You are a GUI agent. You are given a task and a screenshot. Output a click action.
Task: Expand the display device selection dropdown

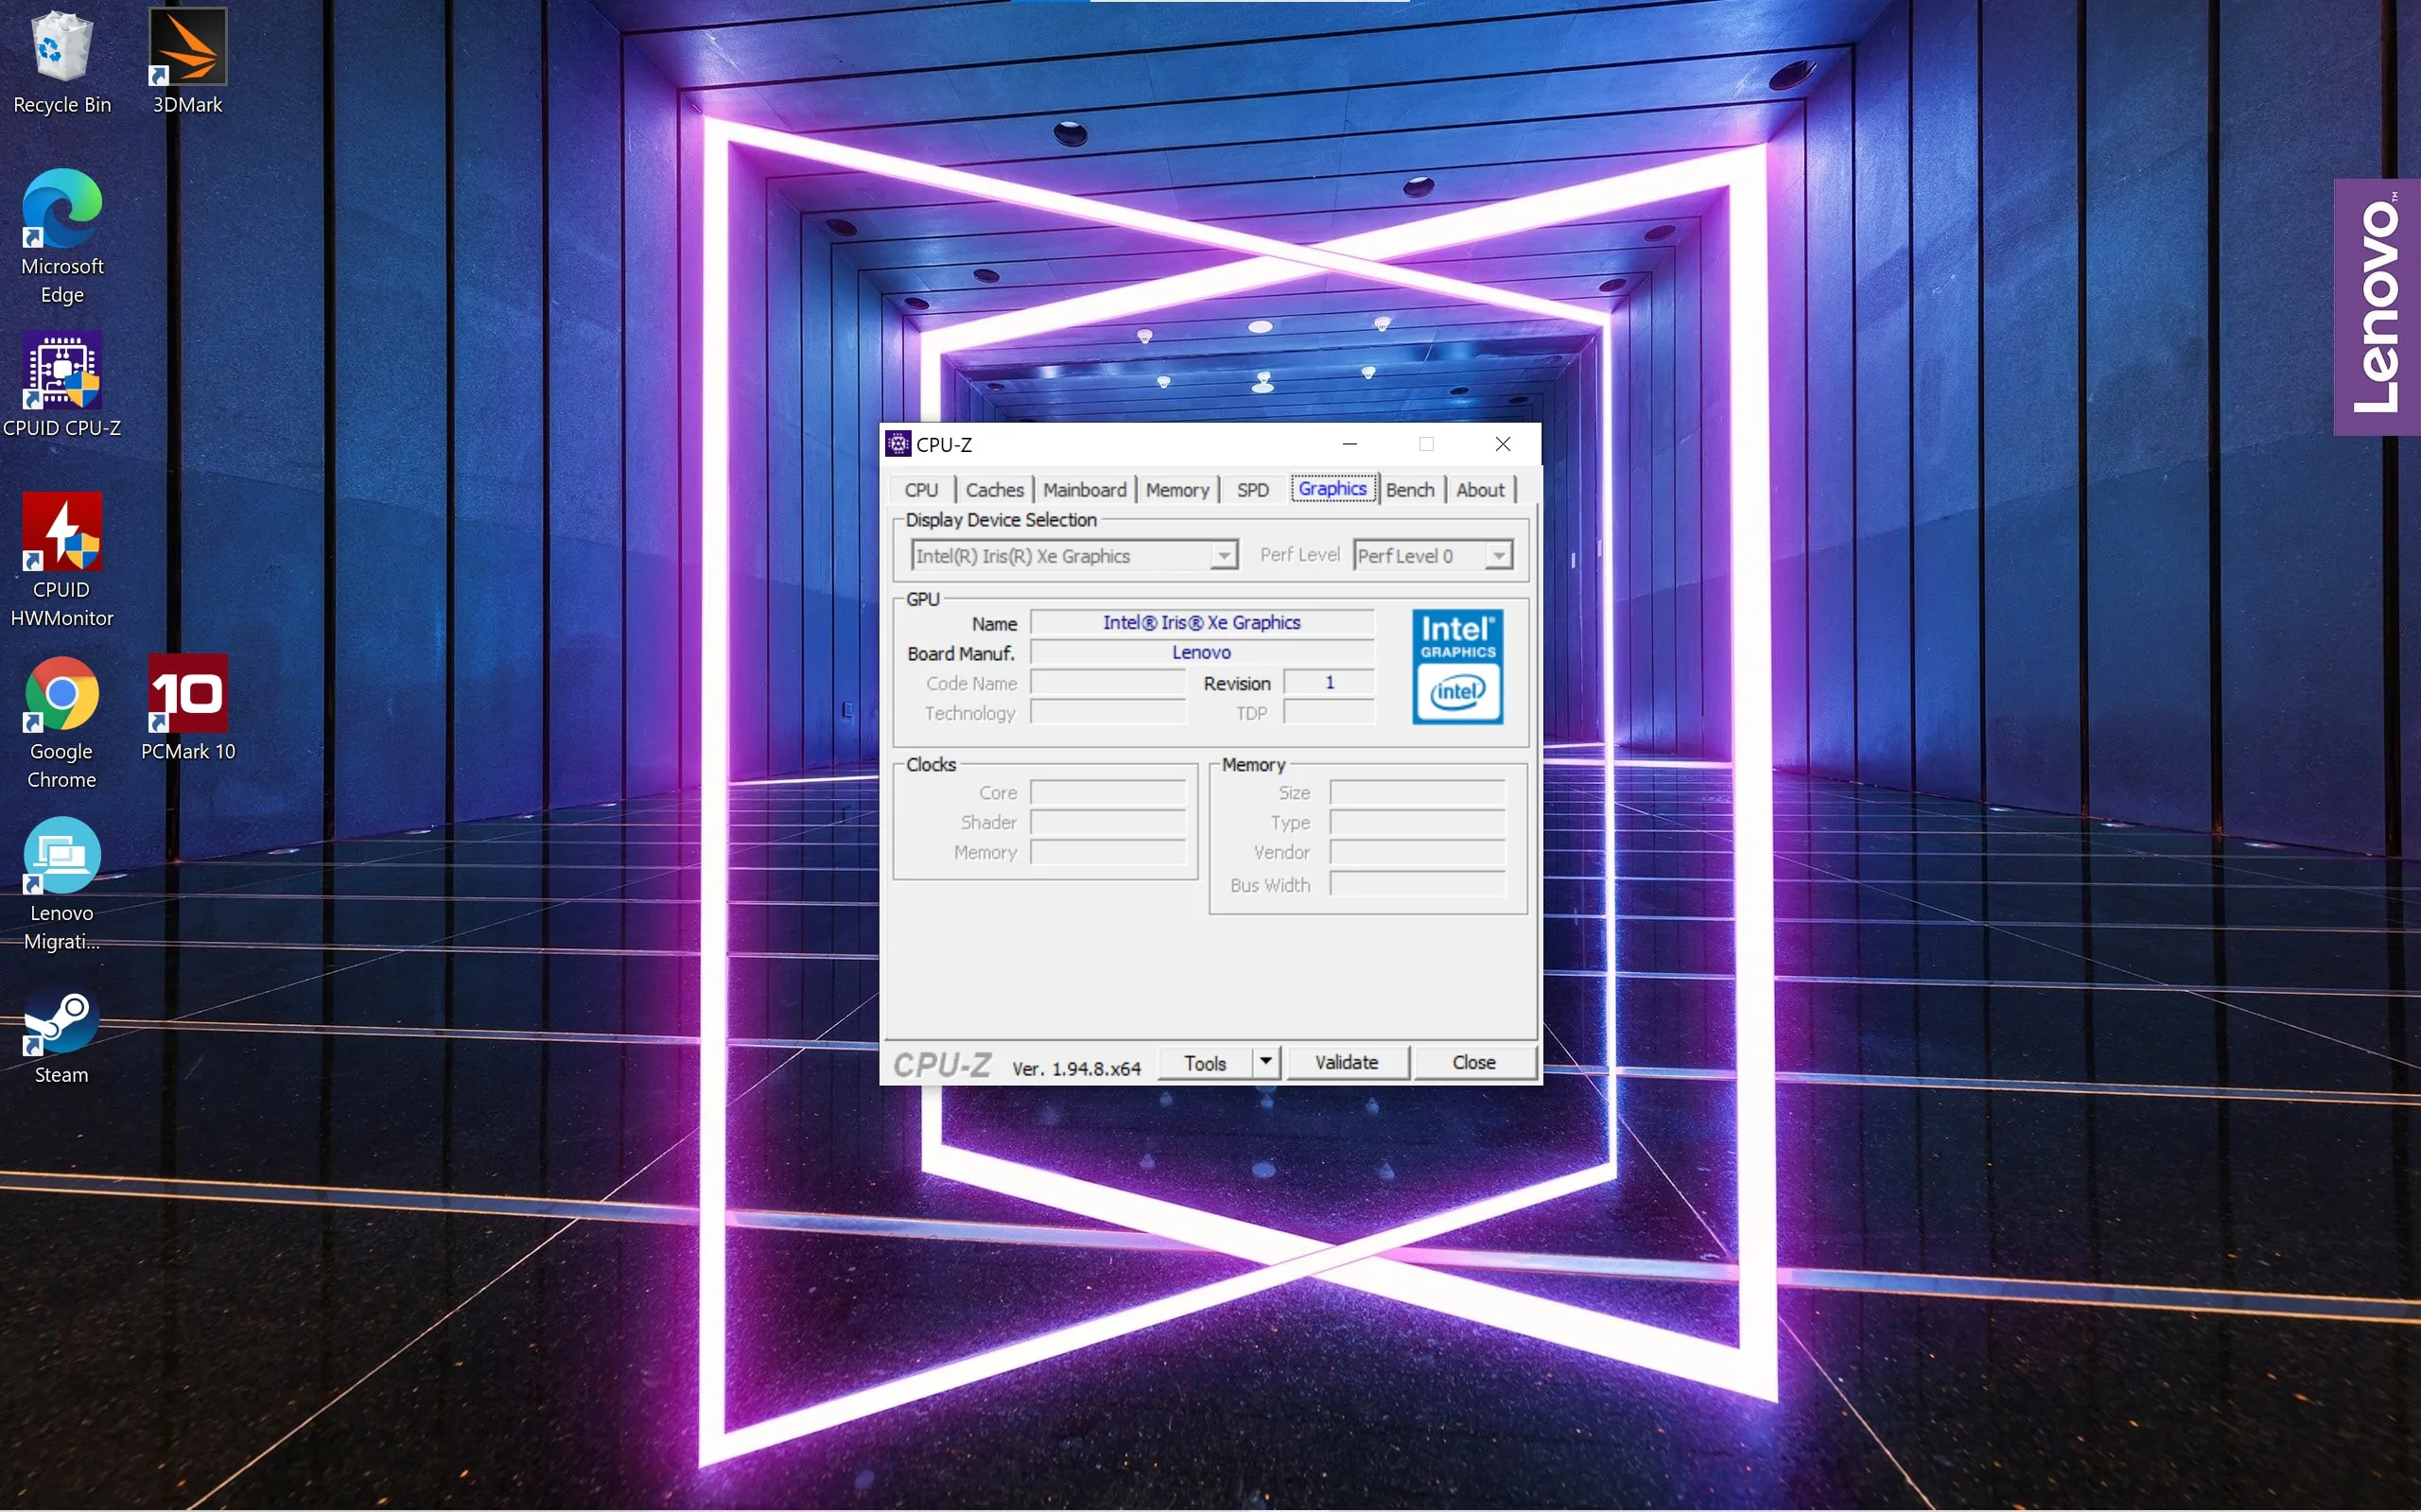[1224, 556]
